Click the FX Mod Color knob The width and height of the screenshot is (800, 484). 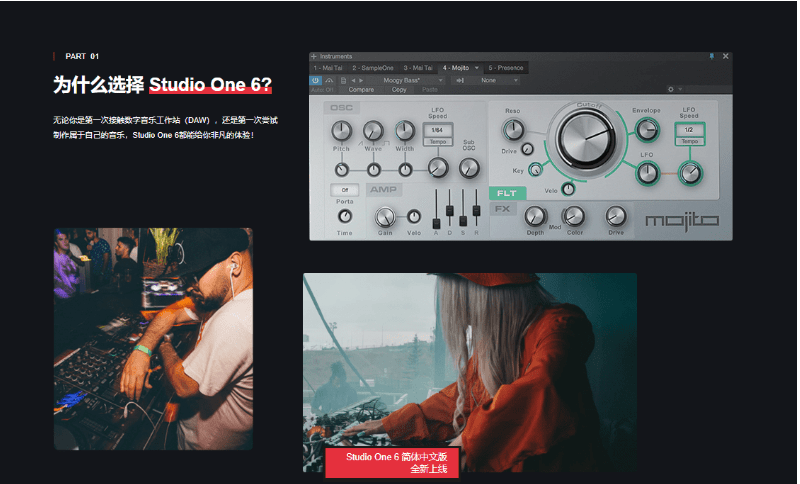pos(574,217)
